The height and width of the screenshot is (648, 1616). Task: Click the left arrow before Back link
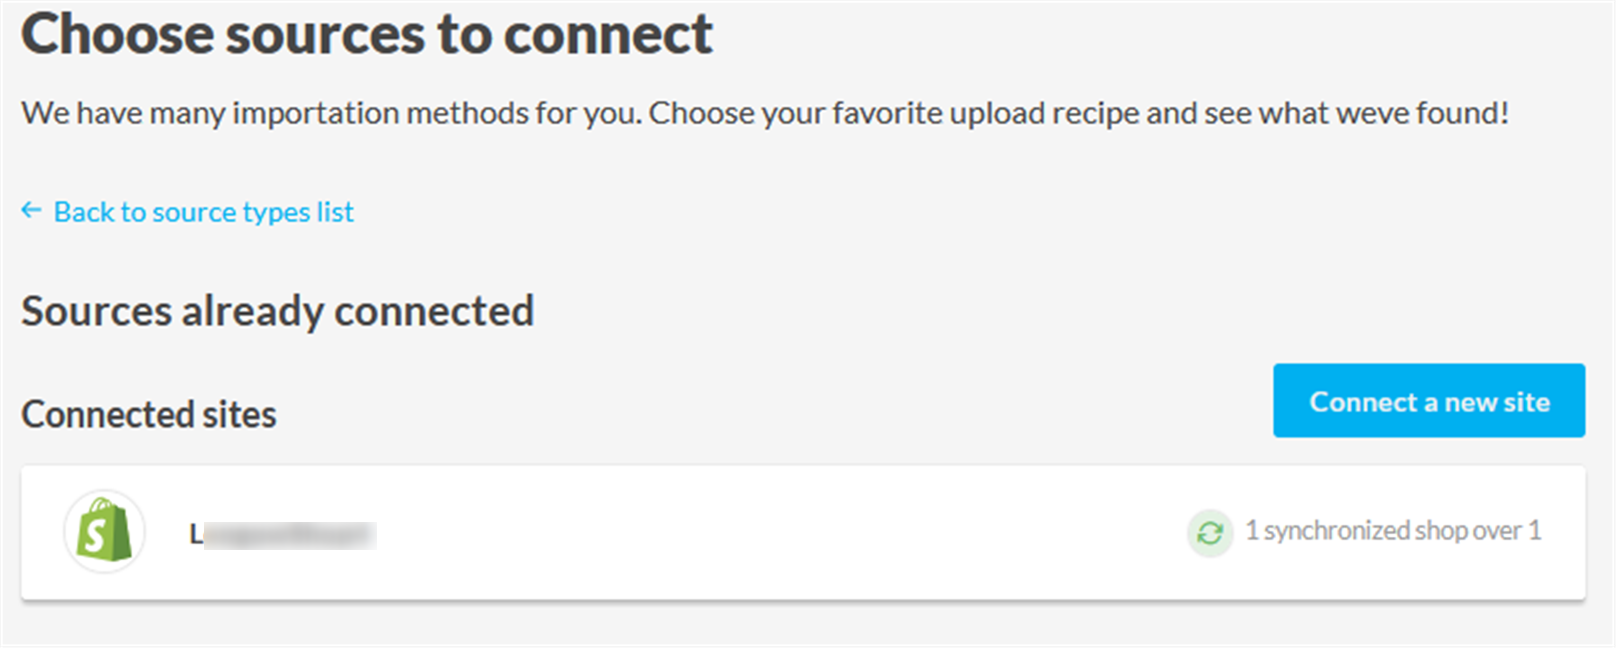(x=31, y=210)
